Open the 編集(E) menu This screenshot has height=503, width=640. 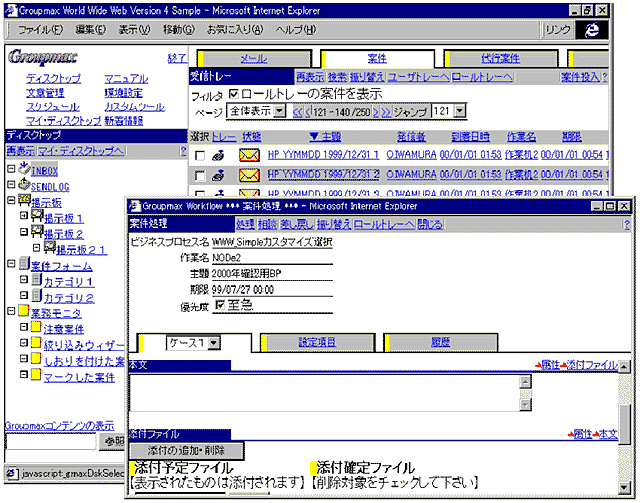point(91,29)
